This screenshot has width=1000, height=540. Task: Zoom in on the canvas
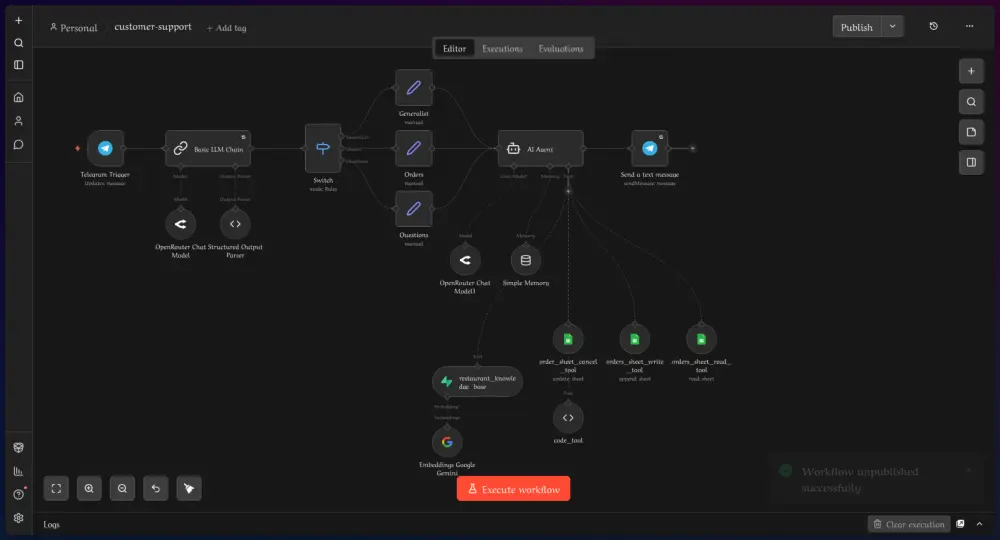pyautogui.click(x=89, y=488)
